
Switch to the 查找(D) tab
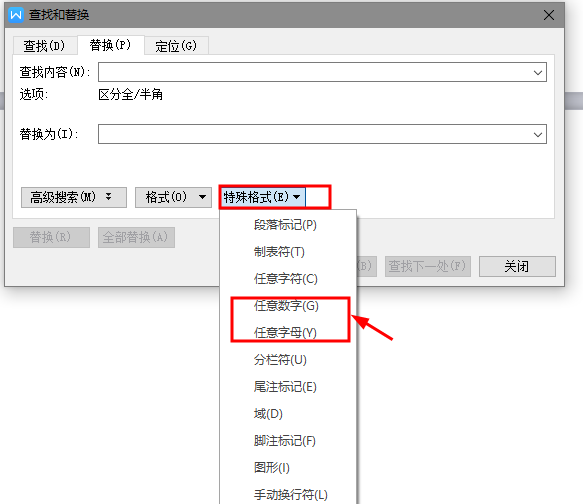pos(45,46)
